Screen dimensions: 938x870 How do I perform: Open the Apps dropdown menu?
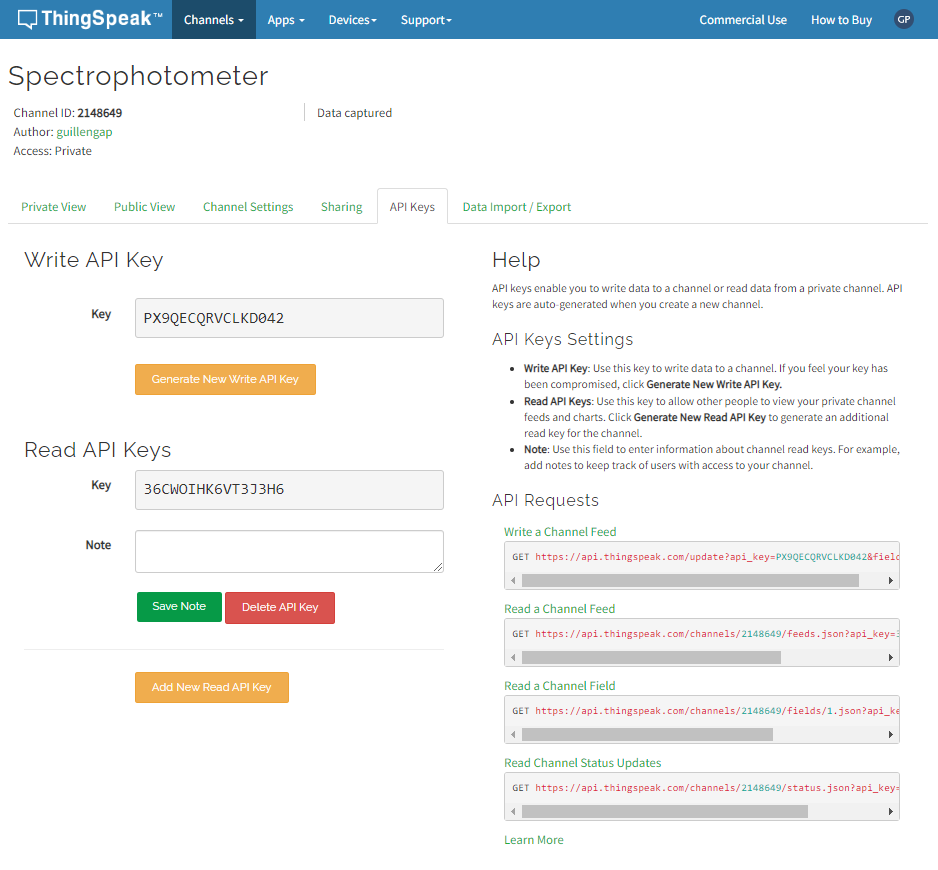click(286, 20)
